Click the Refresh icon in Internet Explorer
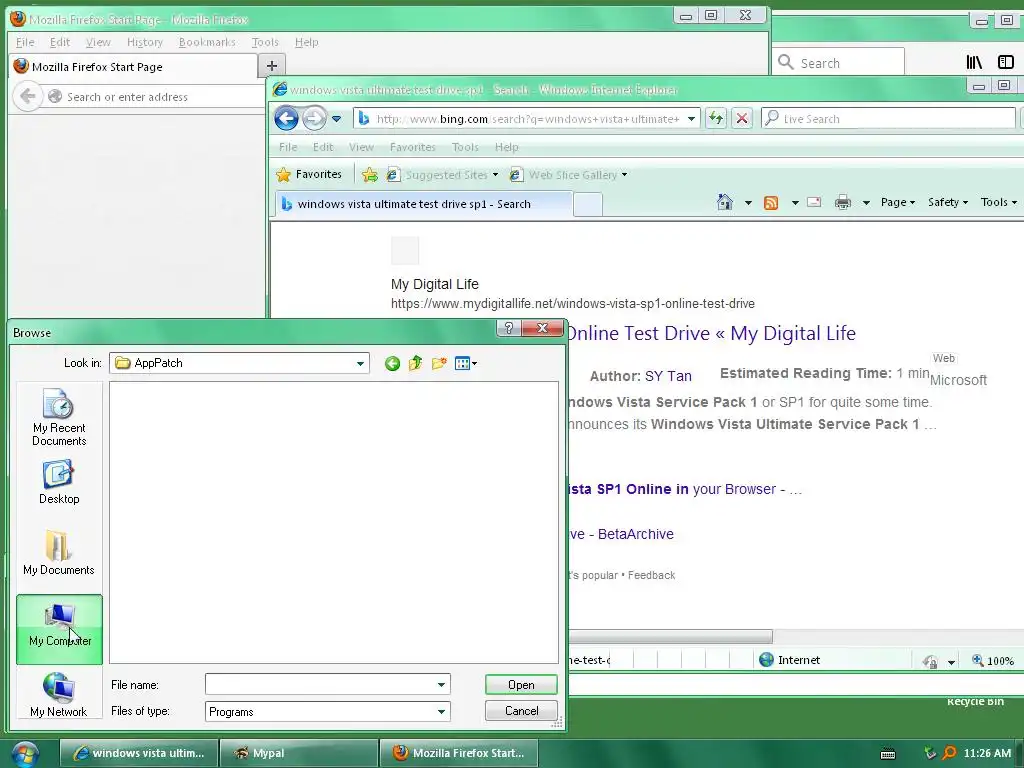The image size is (1024, 768). (x=716, y=118)
